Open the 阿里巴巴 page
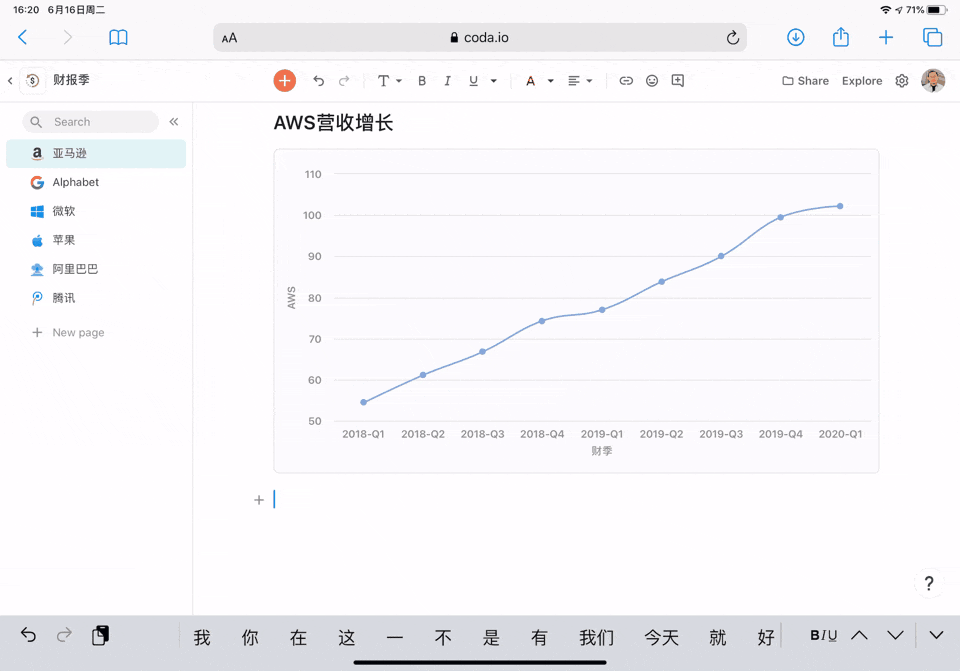This screenshot has height=671, width=960. click(x=96, y=269)
